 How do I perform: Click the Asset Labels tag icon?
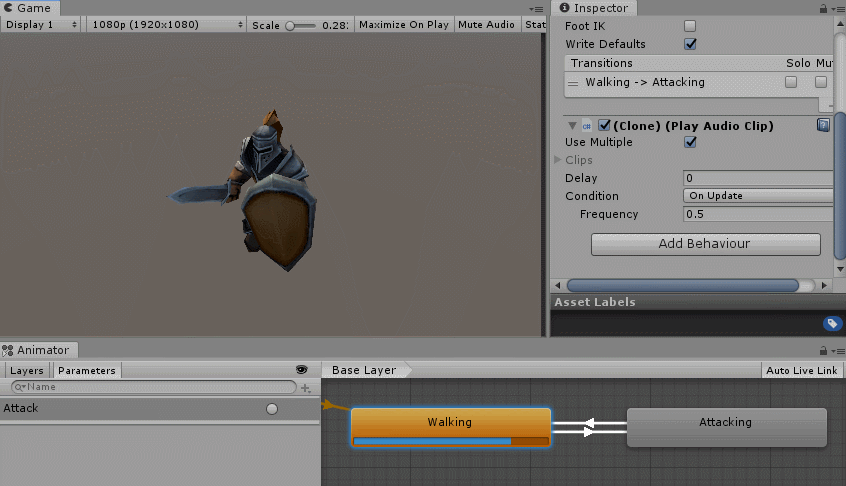pyautogui.click(x=833, y=323)
